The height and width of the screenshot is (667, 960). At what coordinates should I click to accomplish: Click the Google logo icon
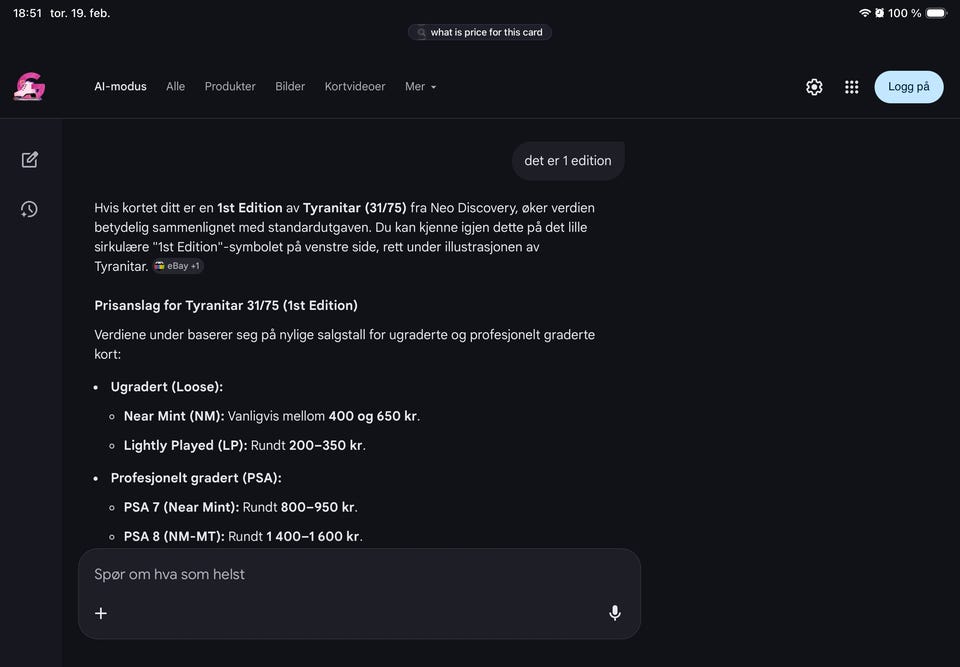[x=29, y=87]
